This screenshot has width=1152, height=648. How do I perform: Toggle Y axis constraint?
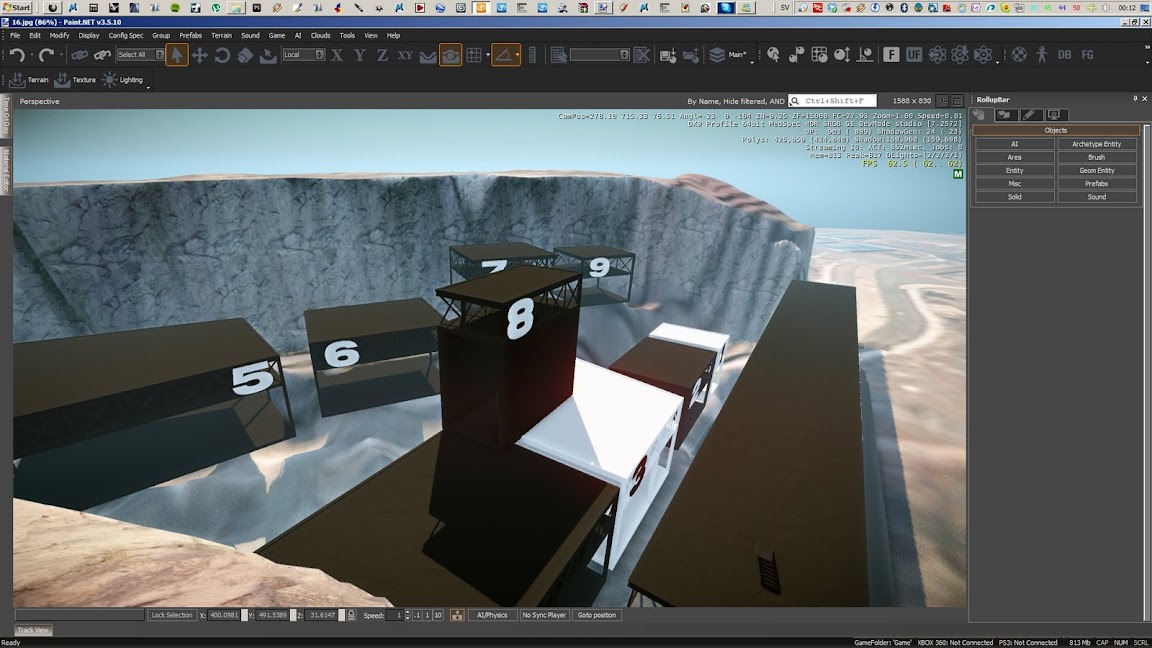(x=359, y=55)
